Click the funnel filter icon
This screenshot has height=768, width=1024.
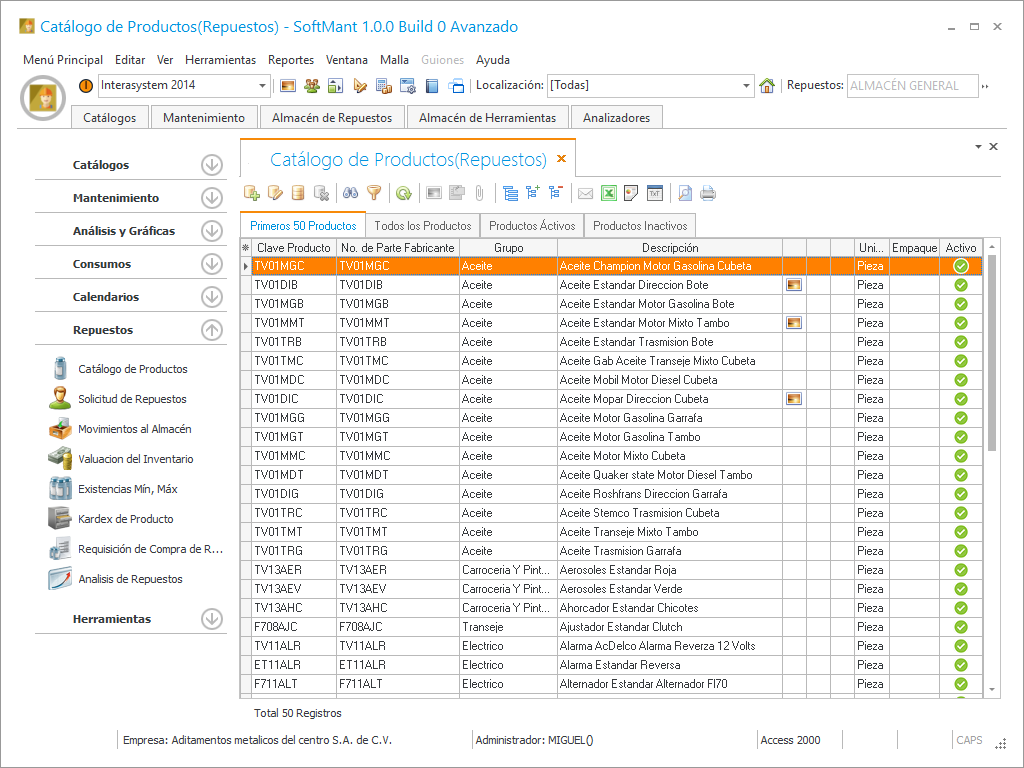pos(374,193)
